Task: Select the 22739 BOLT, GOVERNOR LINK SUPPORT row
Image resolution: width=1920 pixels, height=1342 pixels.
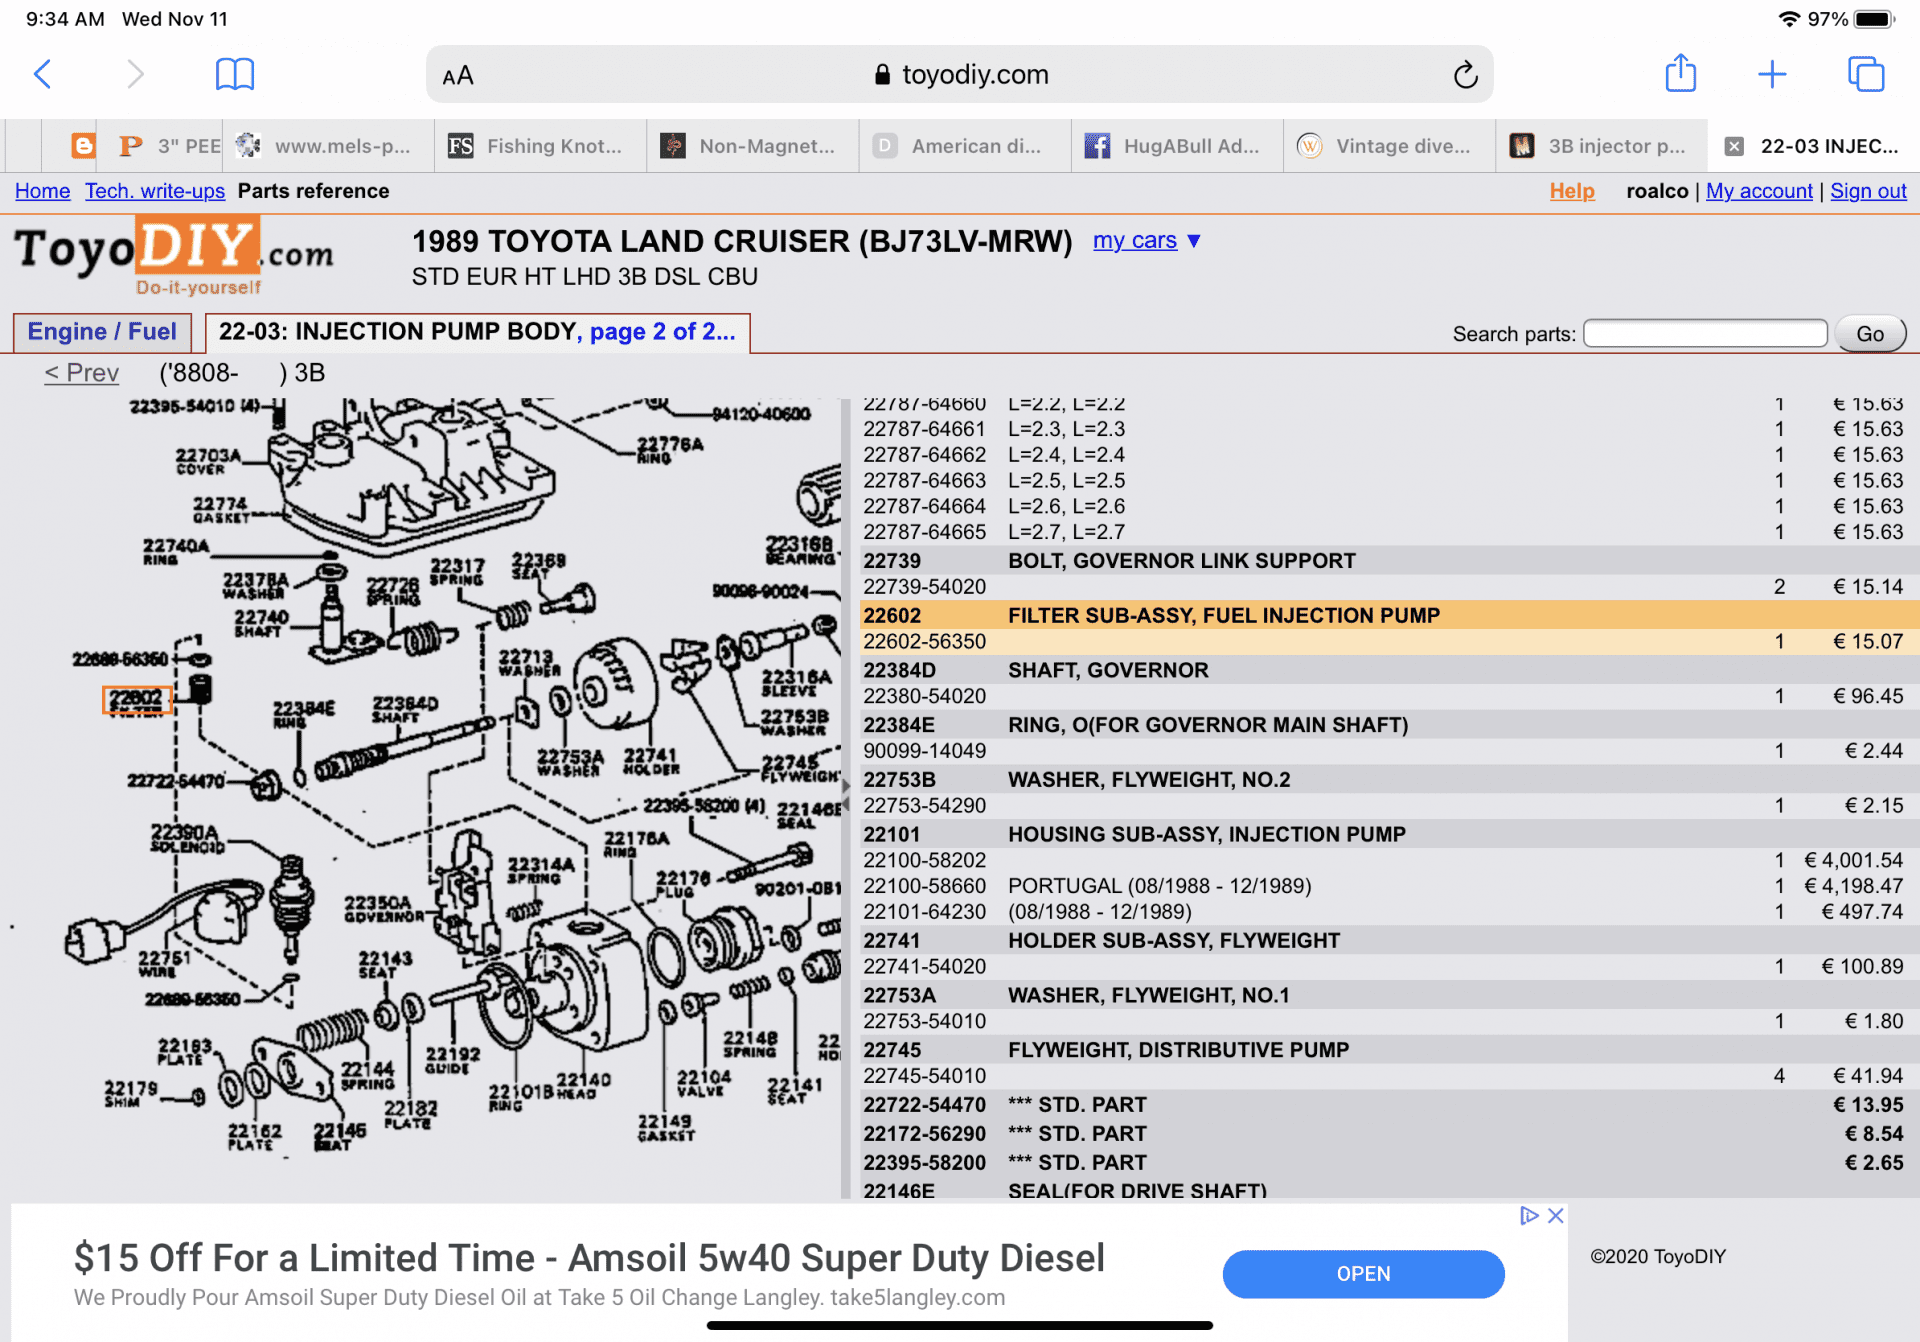Action: click(x=1390, y=560)
